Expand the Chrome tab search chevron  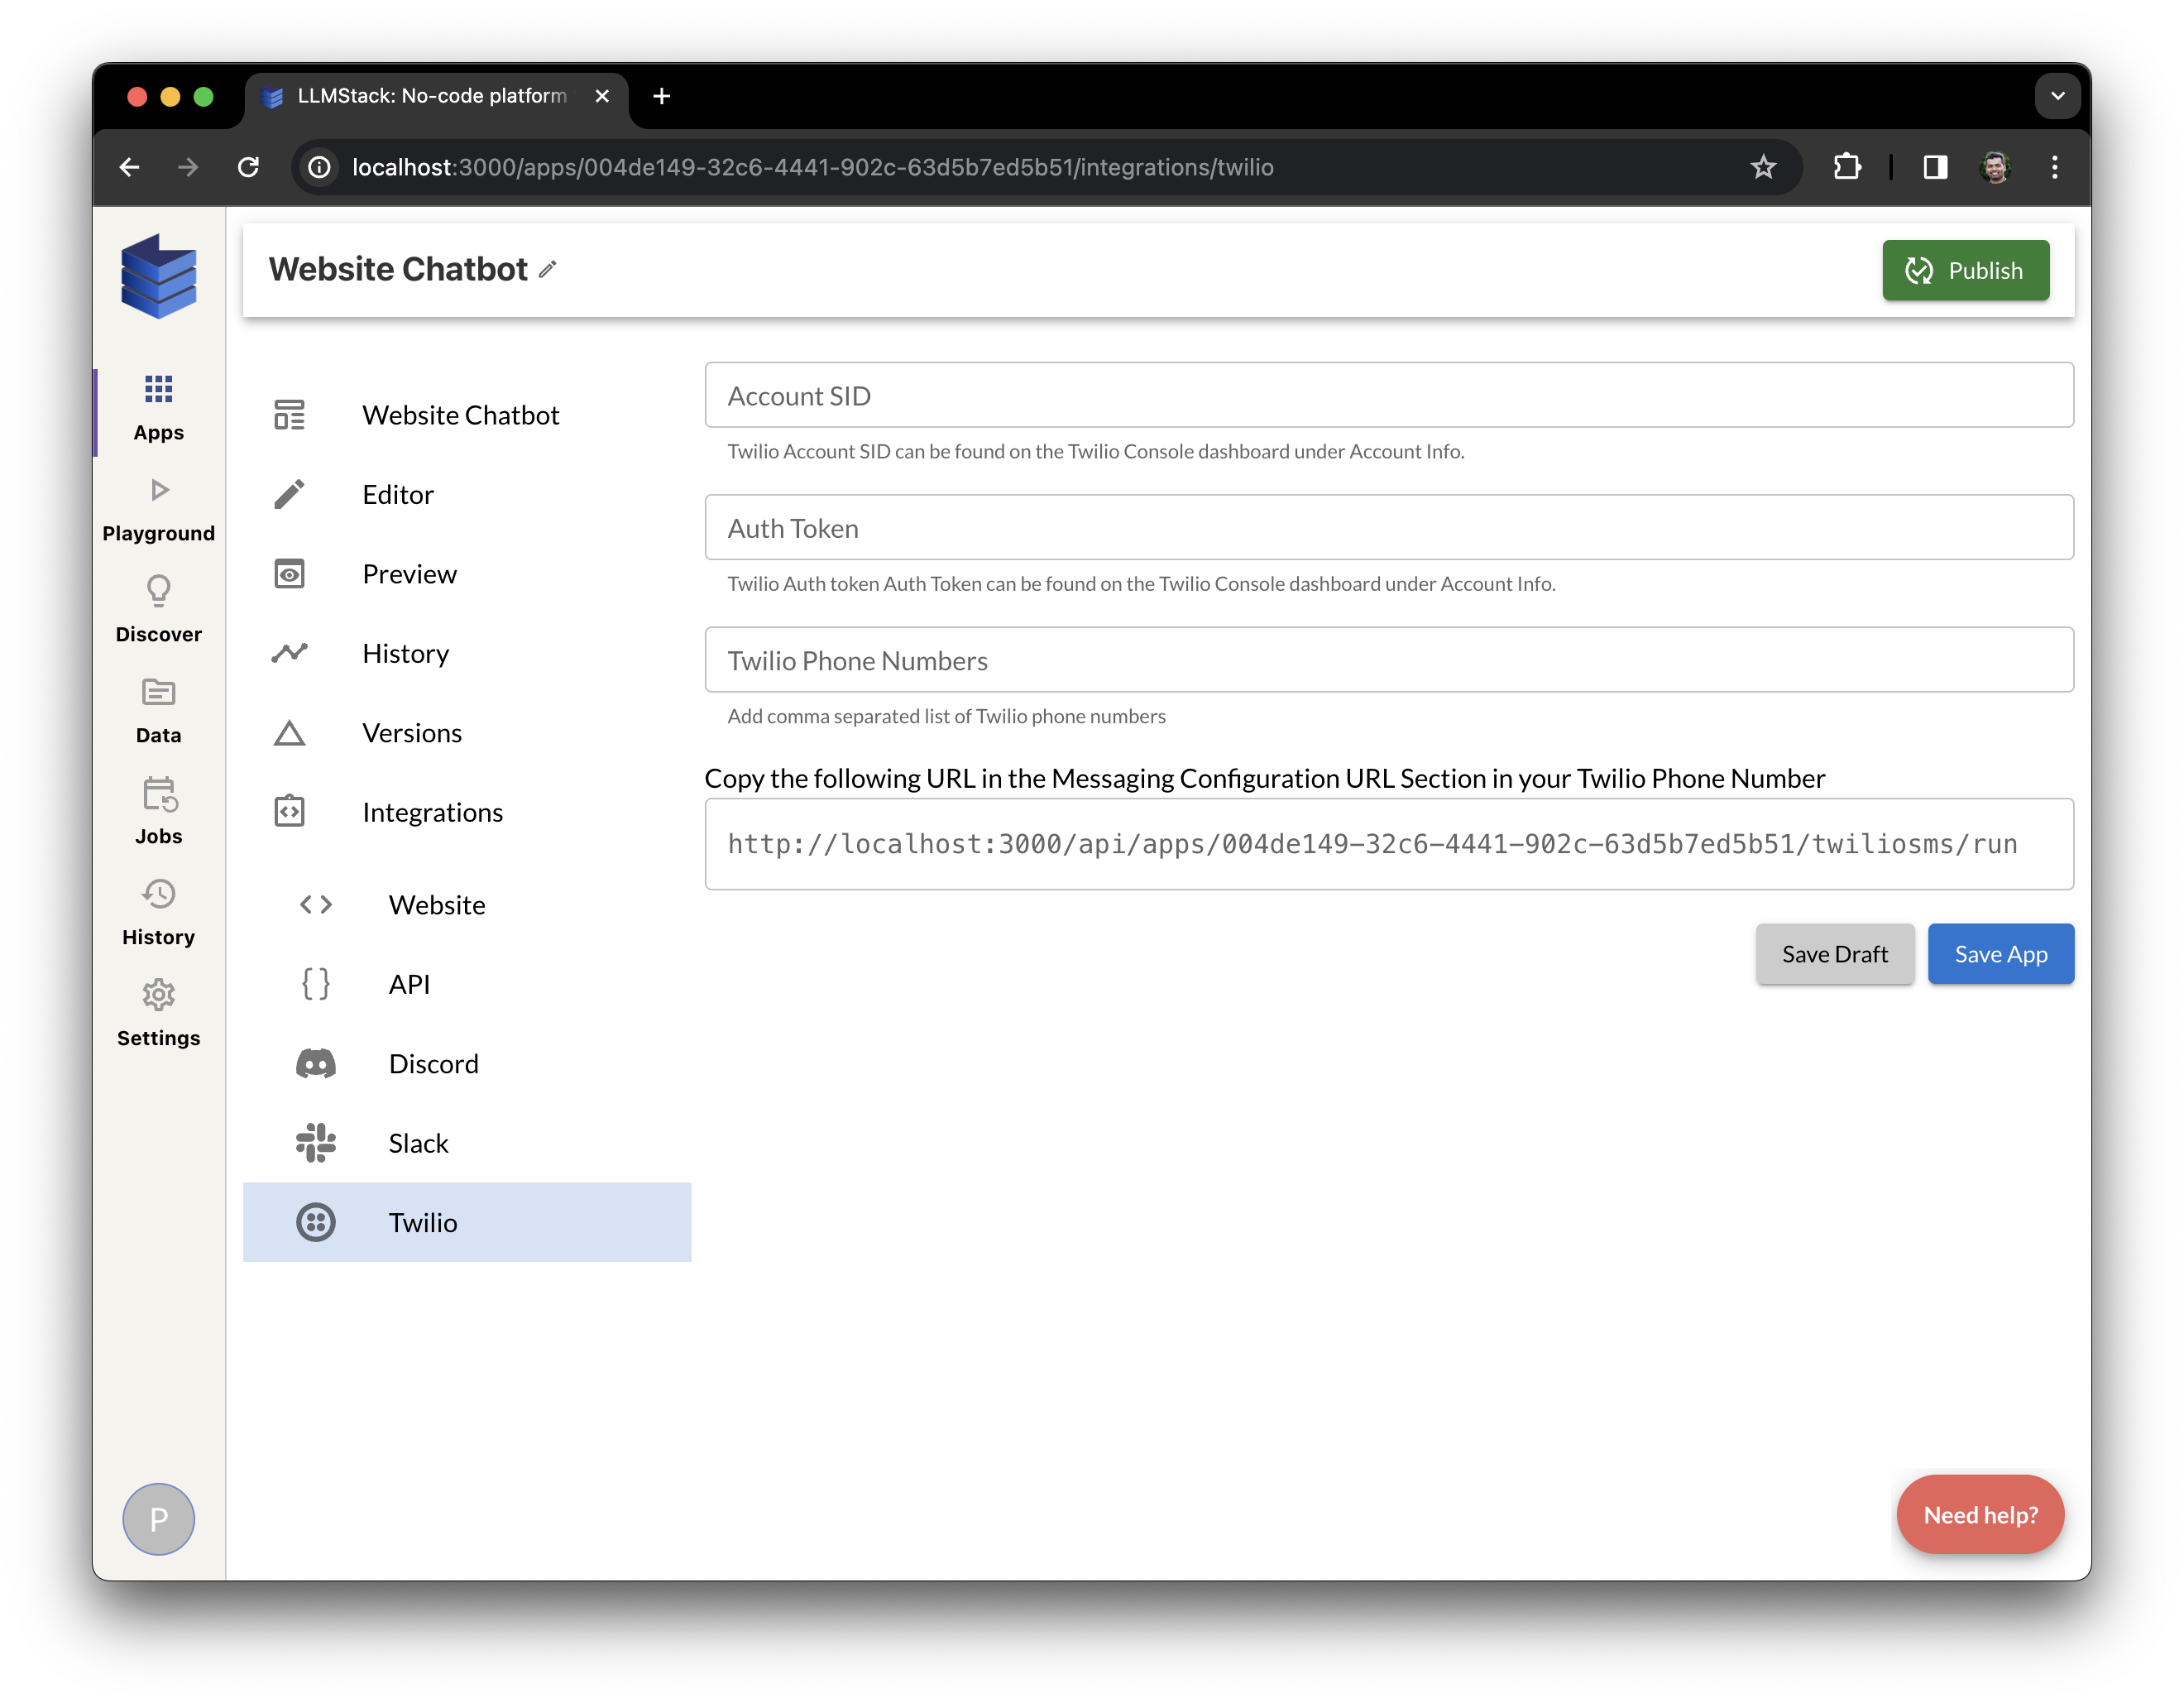click(x=2058, y=96)
